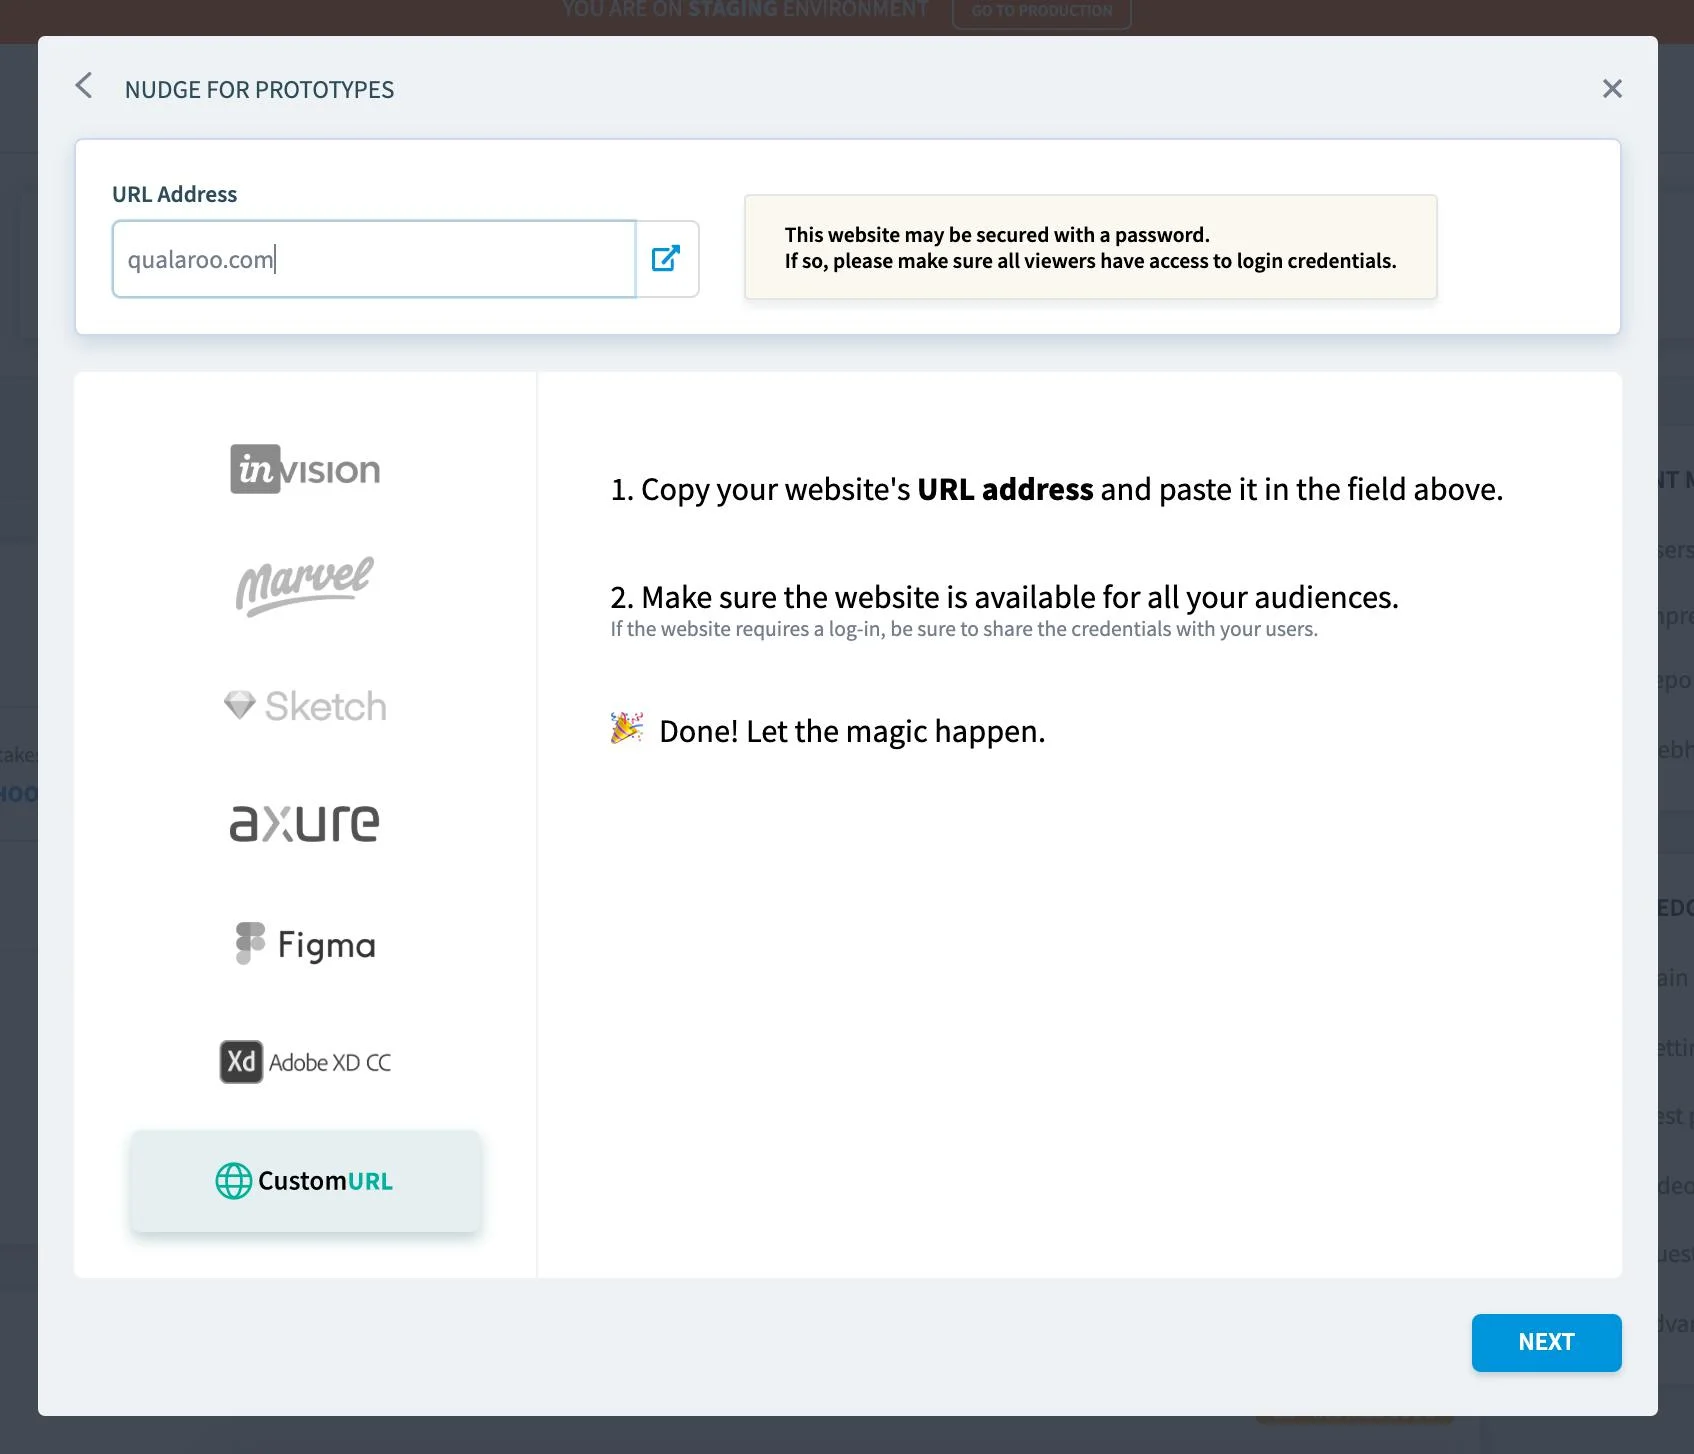The width and height of the screenshot is (1694, 1454).
Task: Open the URL in a new tab icon
Action: pyautogui.click(x=666, y=259)
